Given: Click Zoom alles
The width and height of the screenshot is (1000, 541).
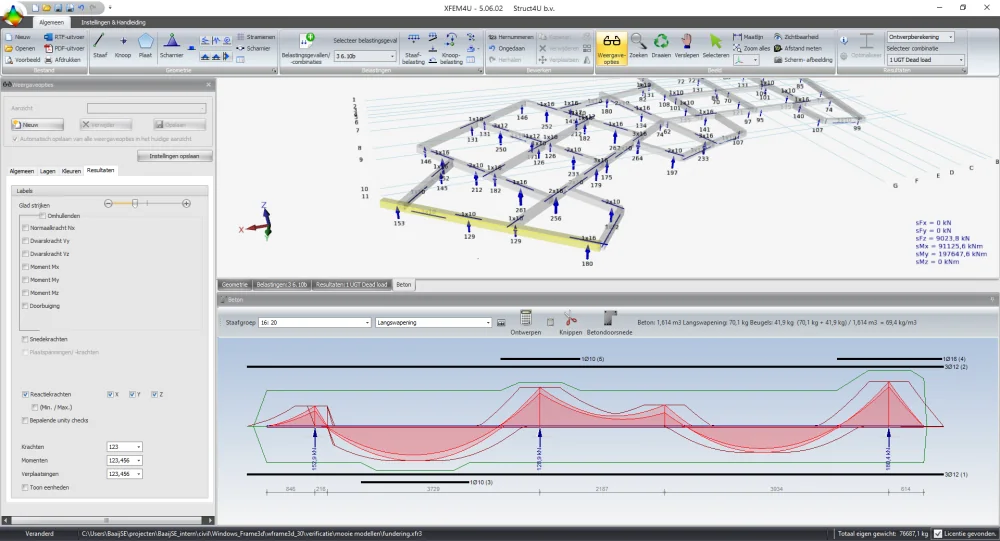Looking at the screenshot, I should pyautogui.click(x=751, y=48).
